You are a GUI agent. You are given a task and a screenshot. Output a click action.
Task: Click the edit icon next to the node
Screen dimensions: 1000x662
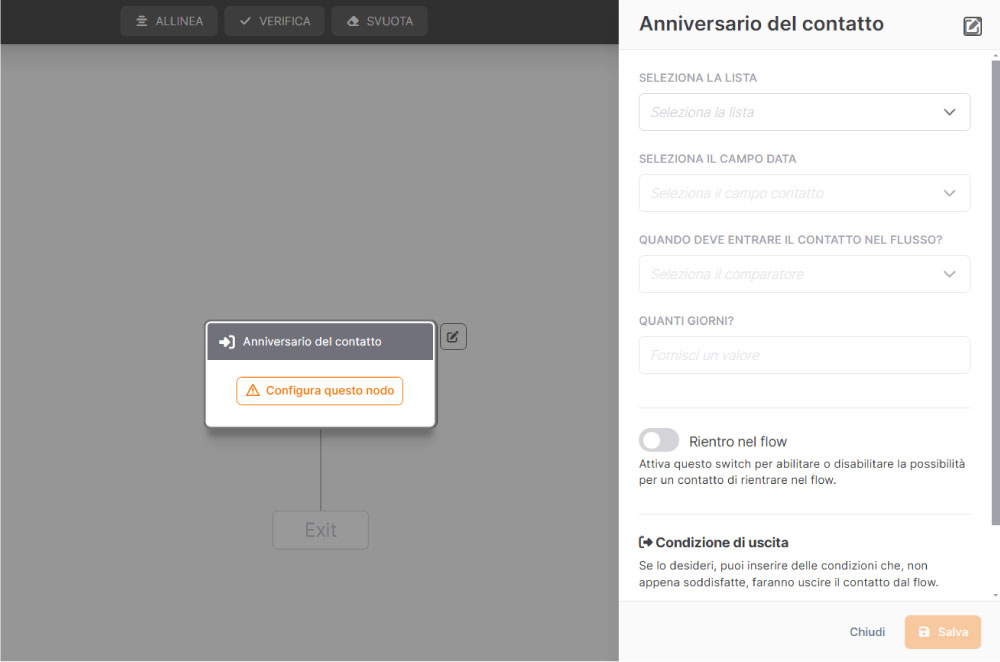coord(453,337)
